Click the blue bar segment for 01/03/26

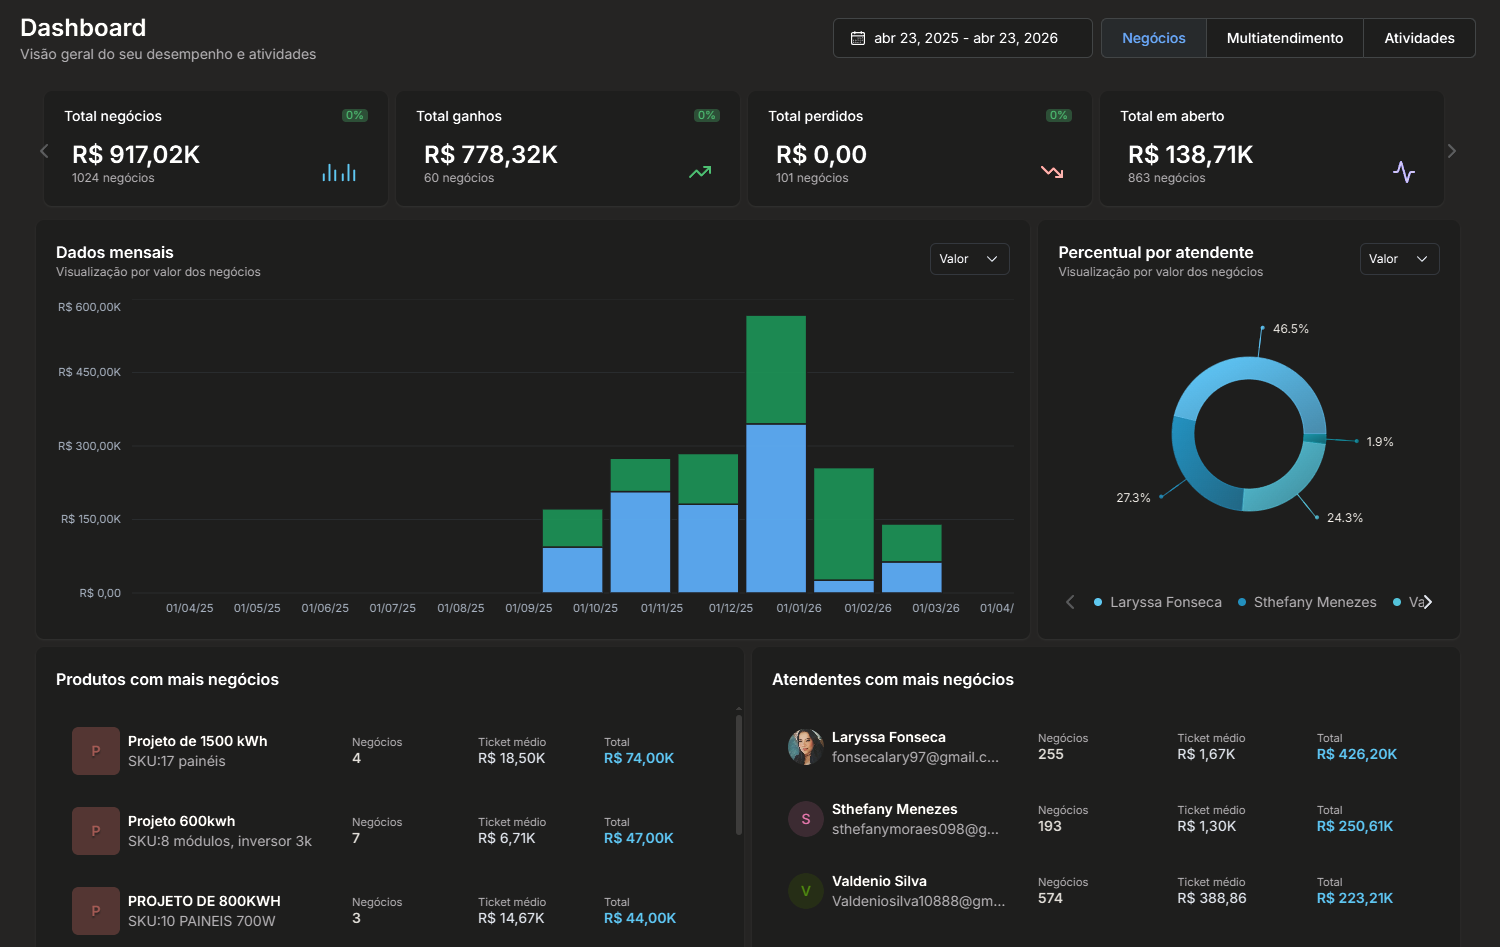(x=912, y=577)
